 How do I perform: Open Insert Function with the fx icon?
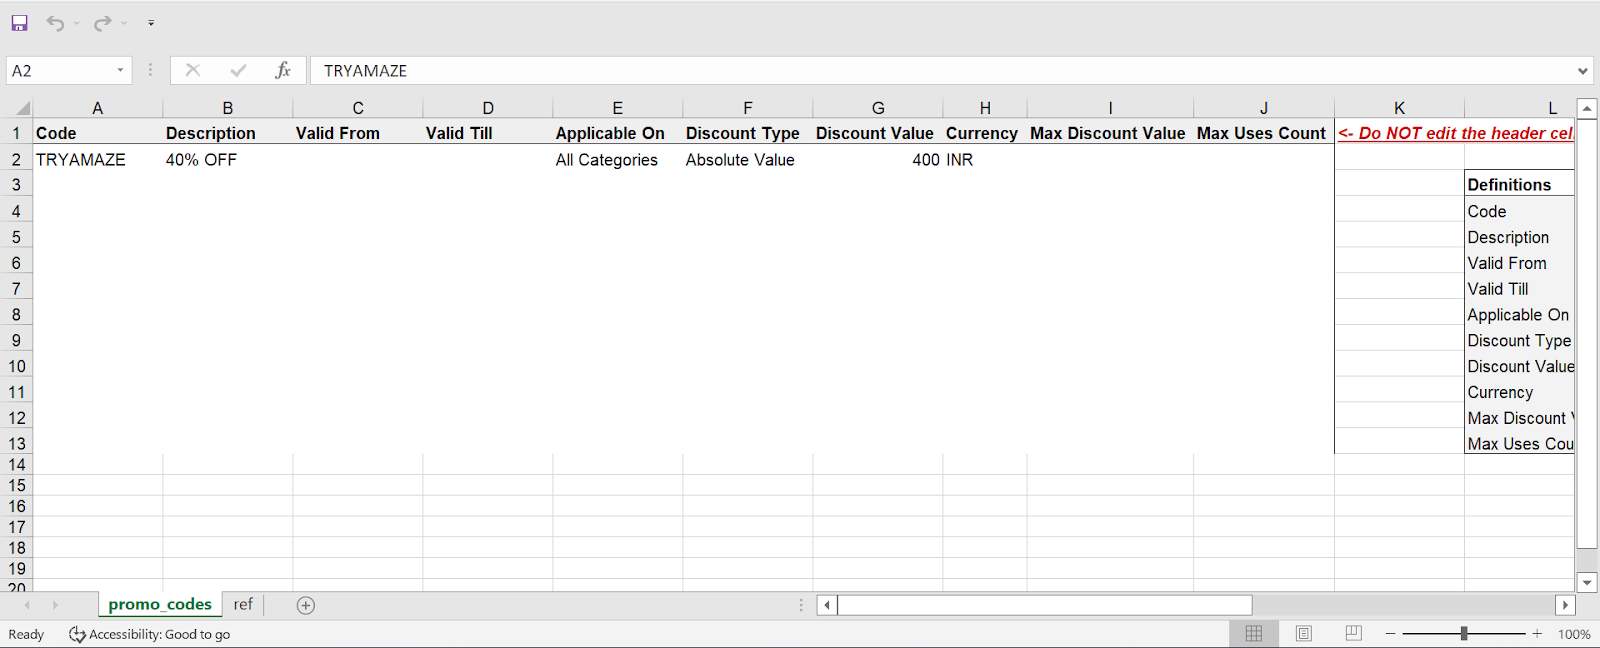coord(283,70)
